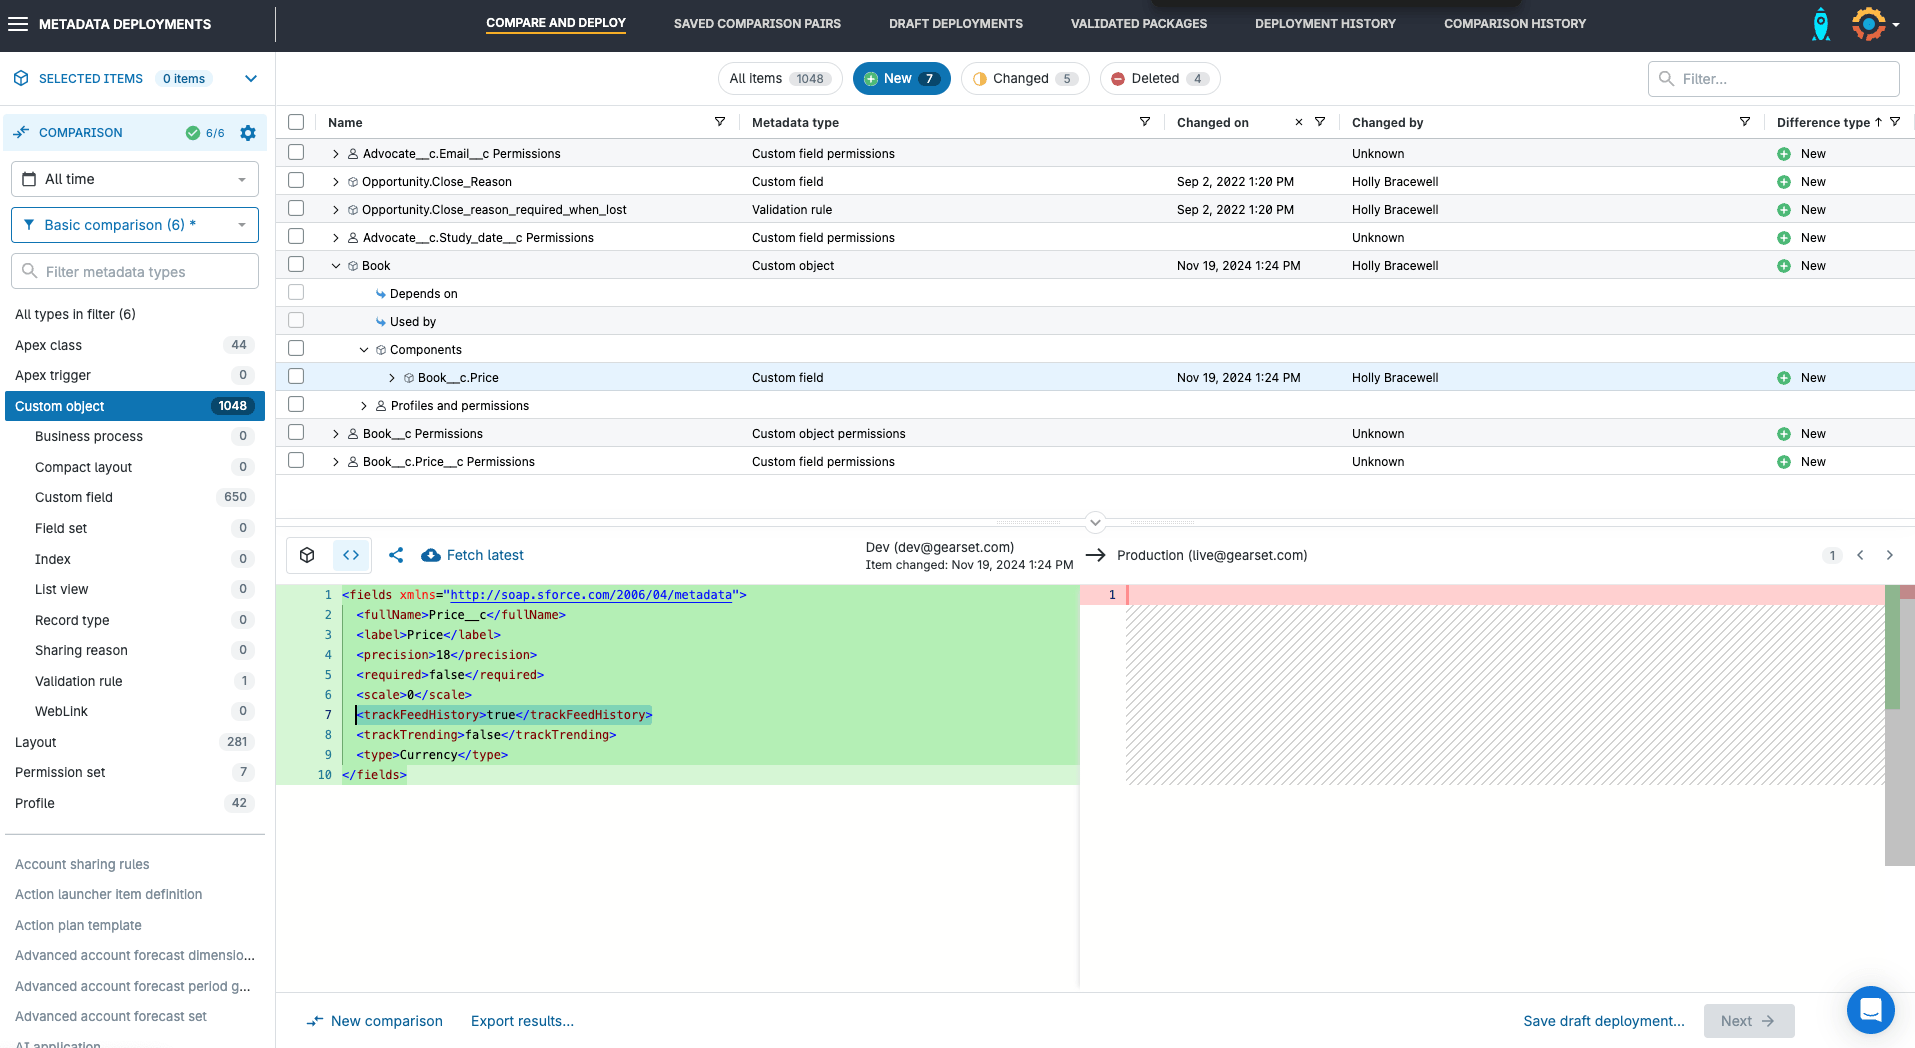The width and height of the screenshot is (1915, 1048).
Task: Show Changed items filter
Action: coord(1021,79)
